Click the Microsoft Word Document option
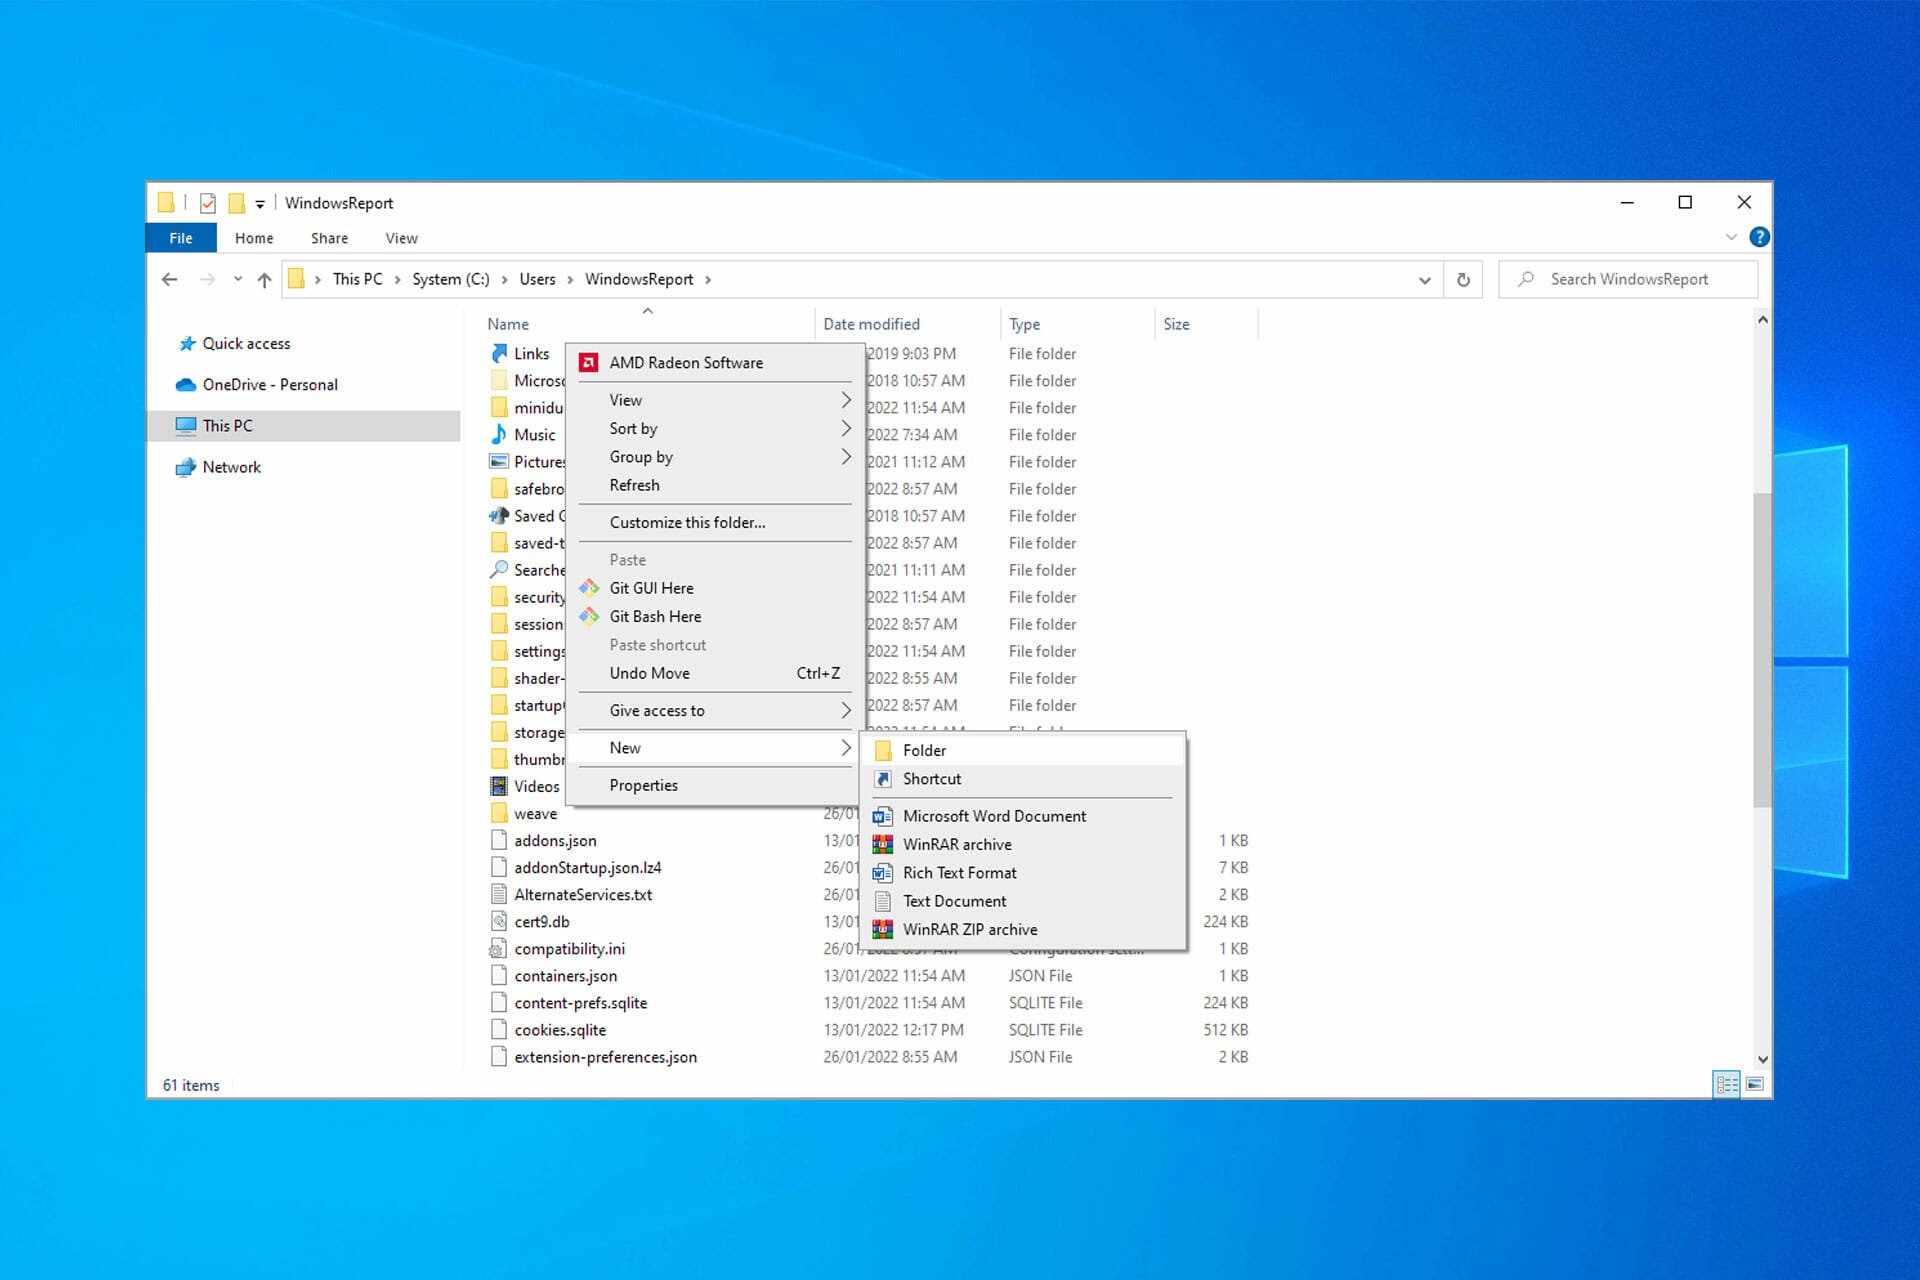This screenshot has height=1280, width=1920. (994, 816)
